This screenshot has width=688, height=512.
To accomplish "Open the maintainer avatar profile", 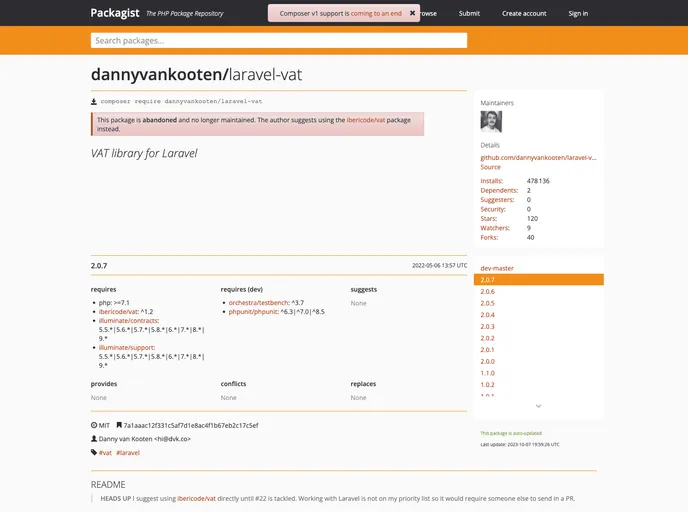I will click(x=491, y=122).
